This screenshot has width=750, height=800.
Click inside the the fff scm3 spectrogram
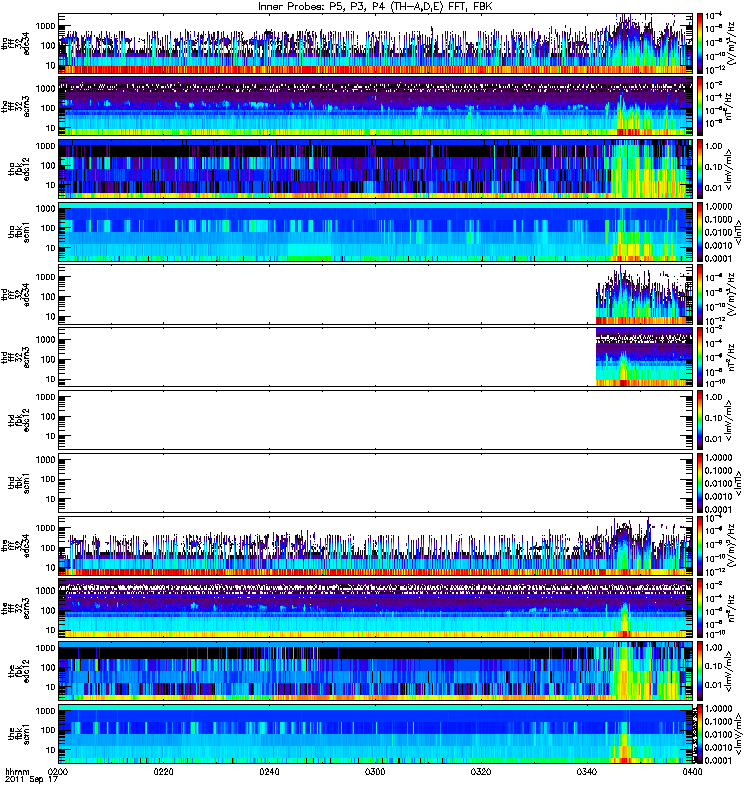click(x=376, y=609)
